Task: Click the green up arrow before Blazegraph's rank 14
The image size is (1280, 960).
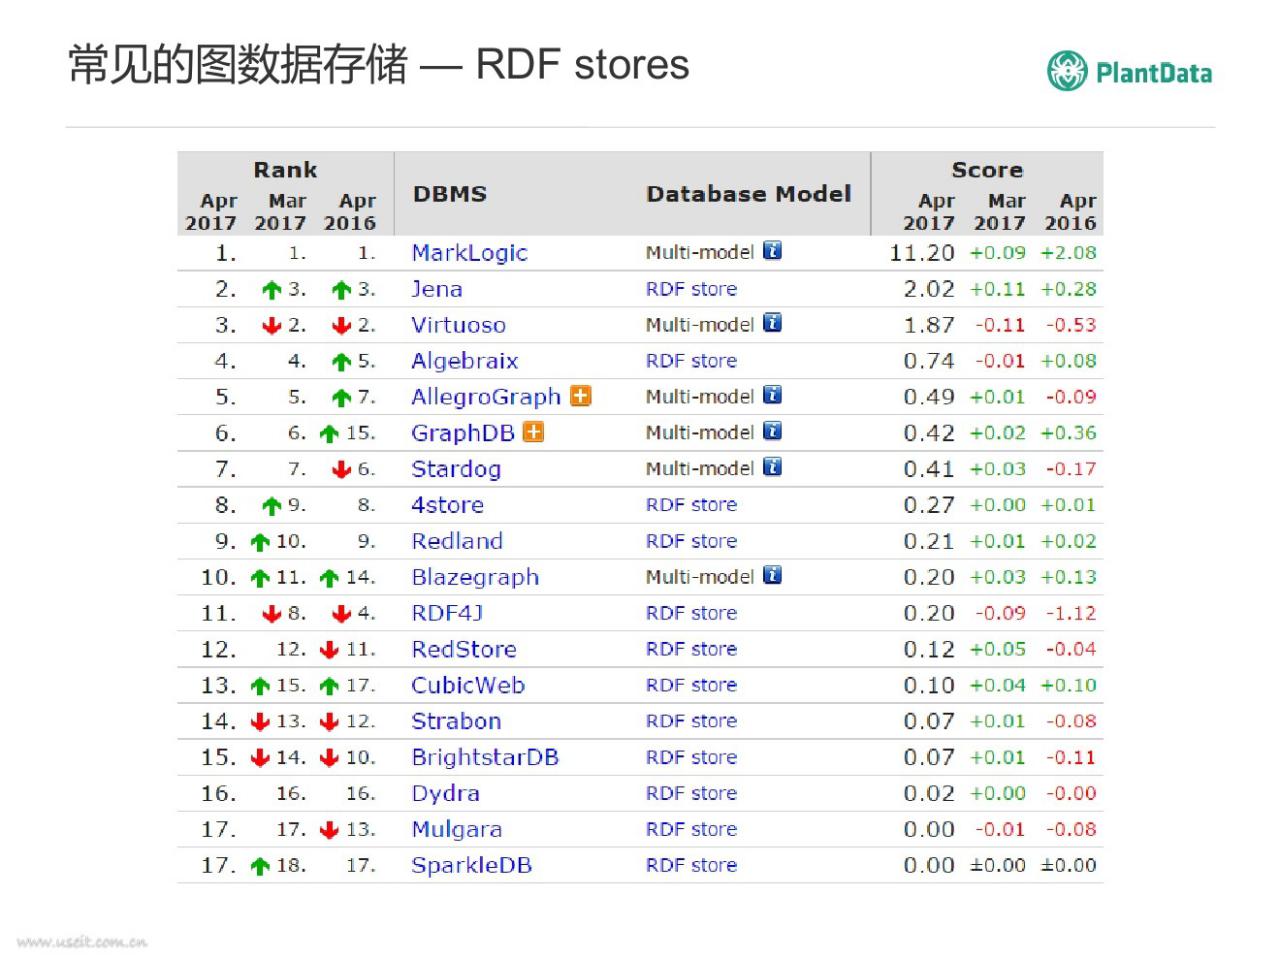Action: point(329,578)
